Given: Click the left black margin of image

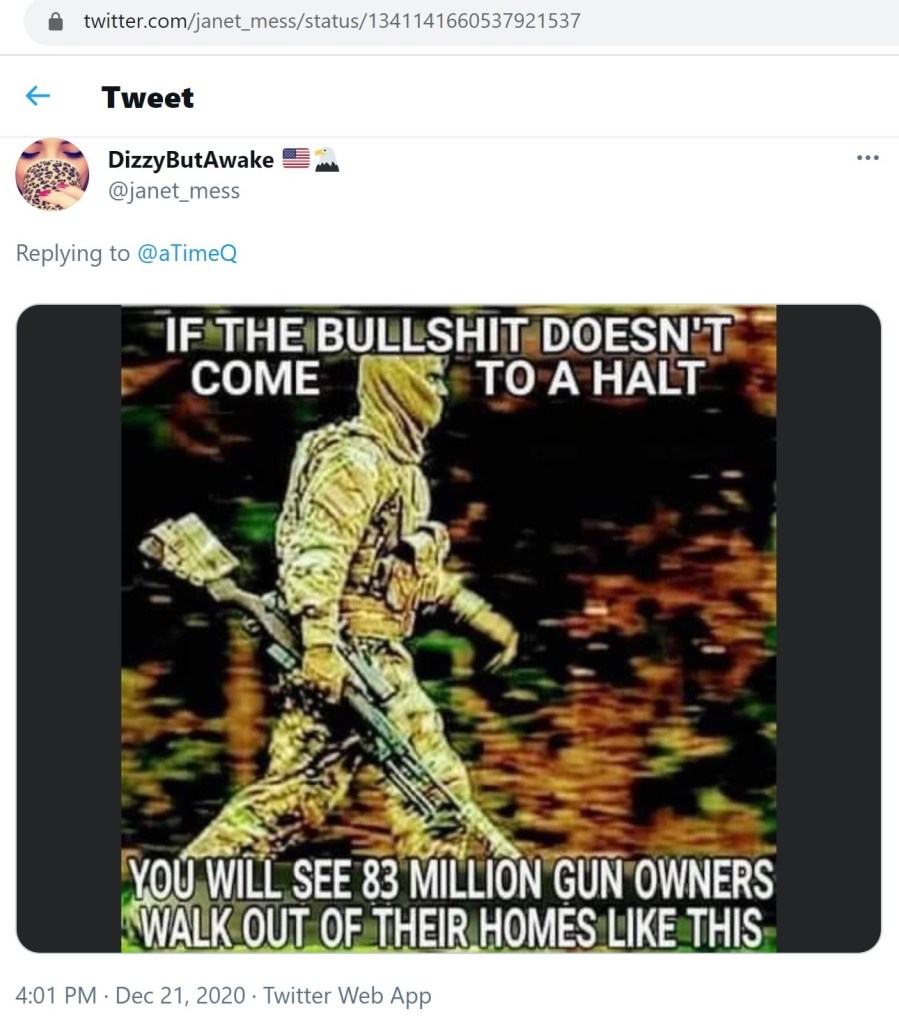Looking at the screenshot, I should click(x=69, y=628).
